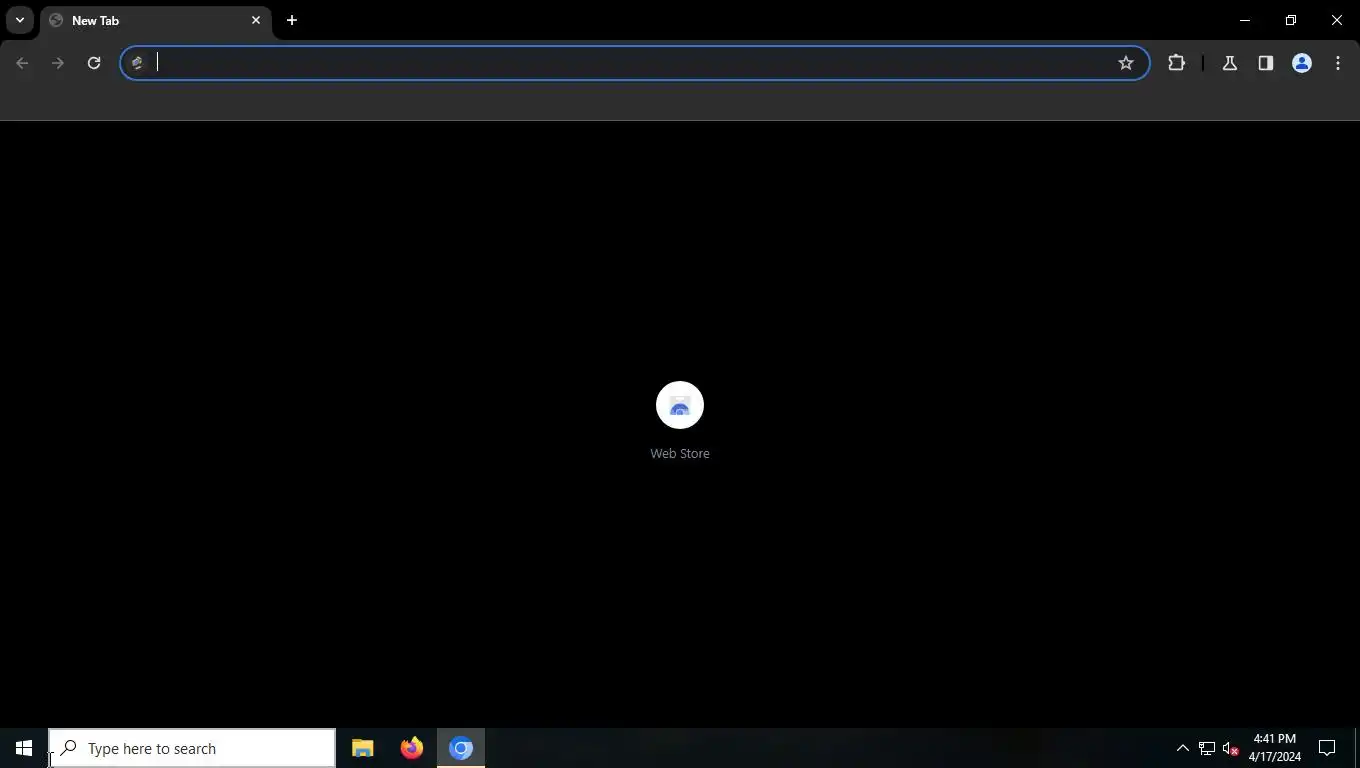1360x768 pixels.
Task: Go back to previous page
Action: [22, 63]
